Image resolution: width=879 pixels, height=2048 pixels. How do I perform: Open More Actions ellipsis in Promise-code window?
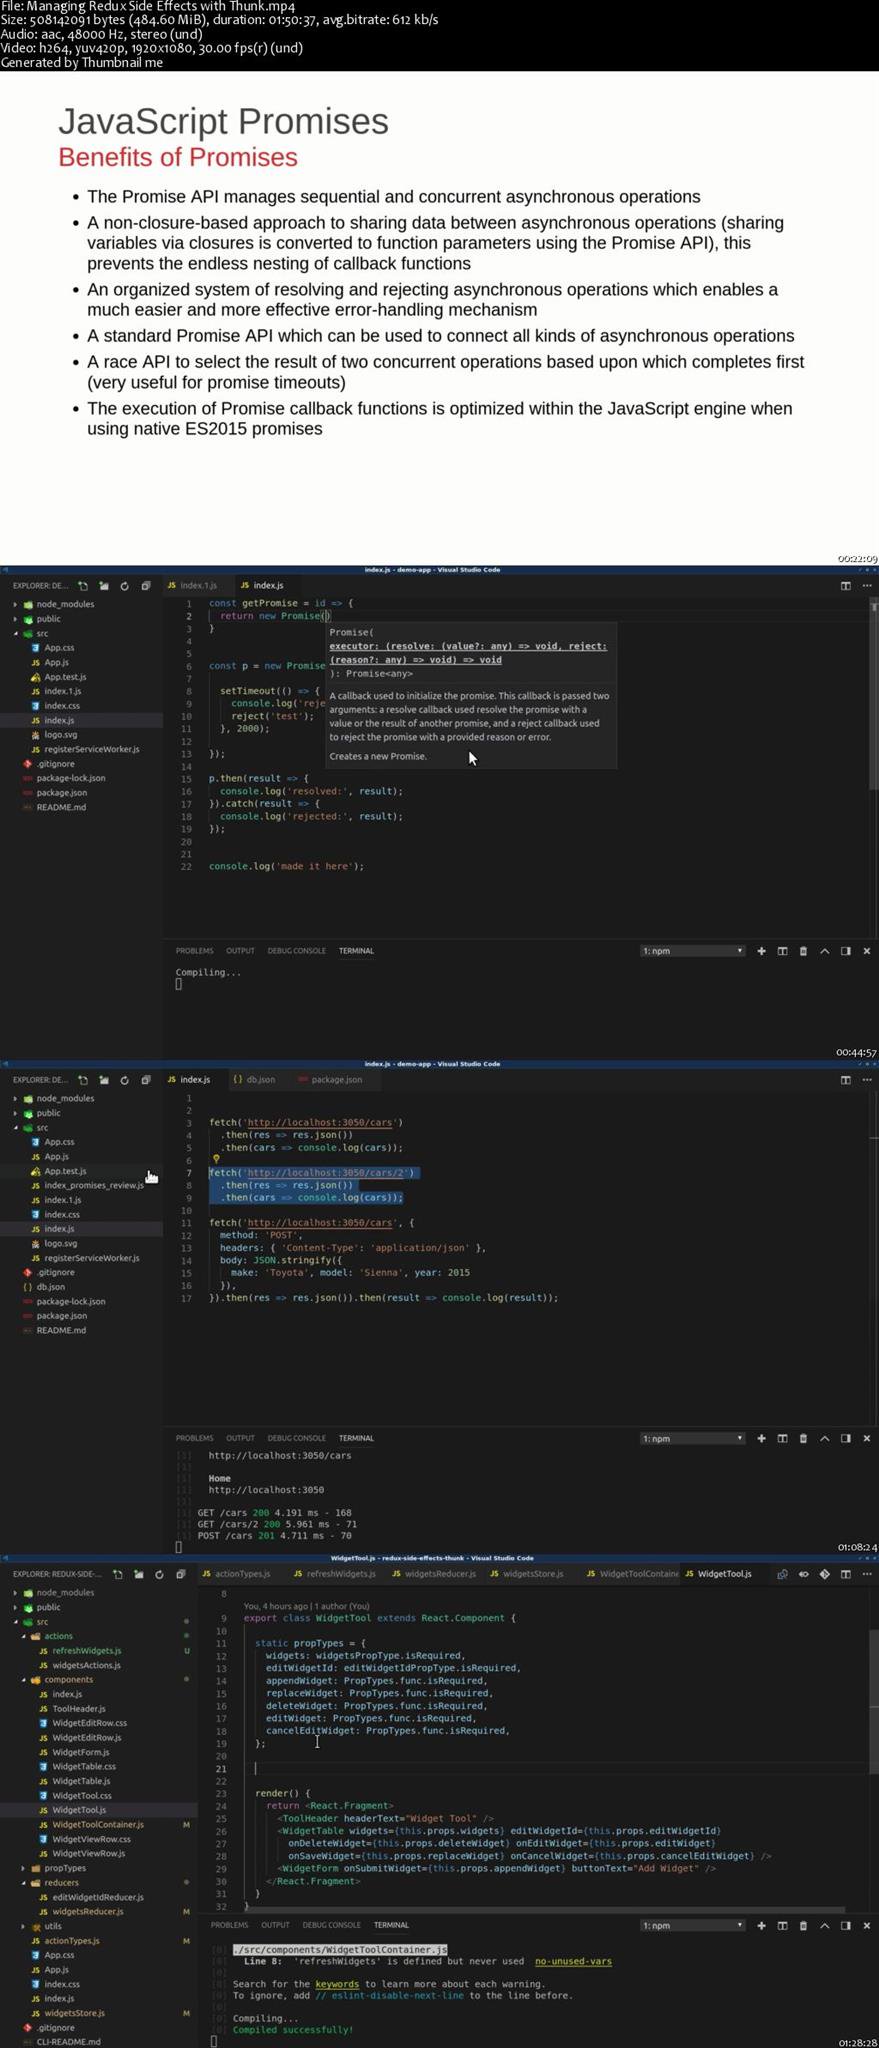point(866,586)
